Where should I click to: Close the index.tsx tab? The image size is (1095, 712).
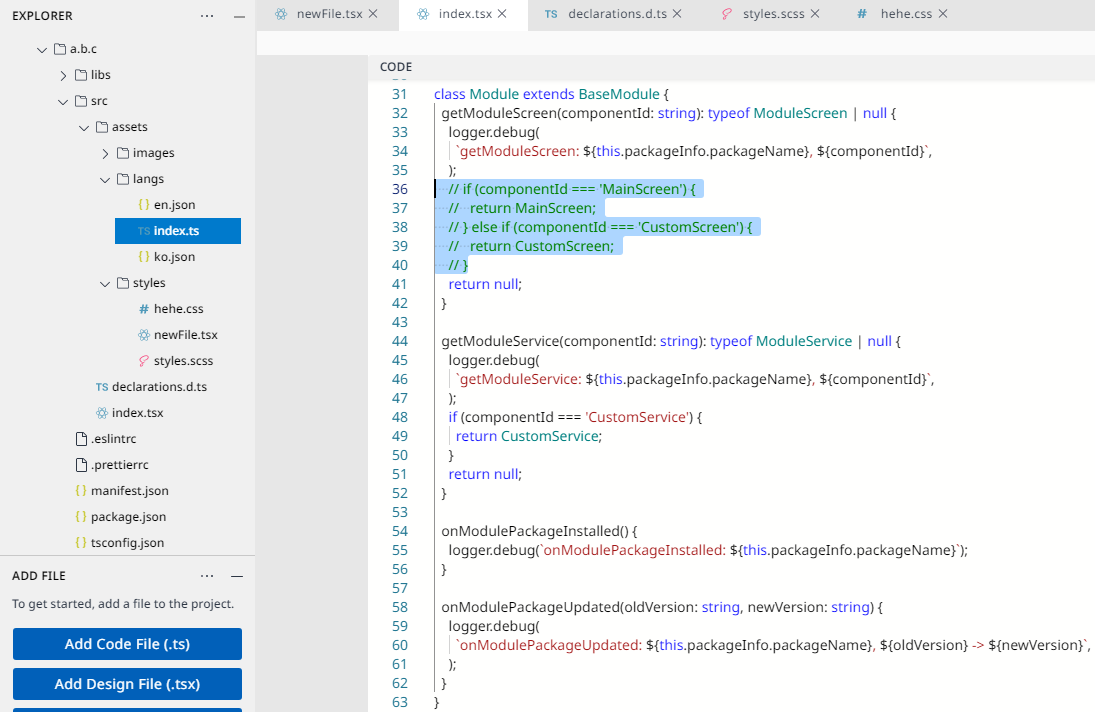pos(502,14)
